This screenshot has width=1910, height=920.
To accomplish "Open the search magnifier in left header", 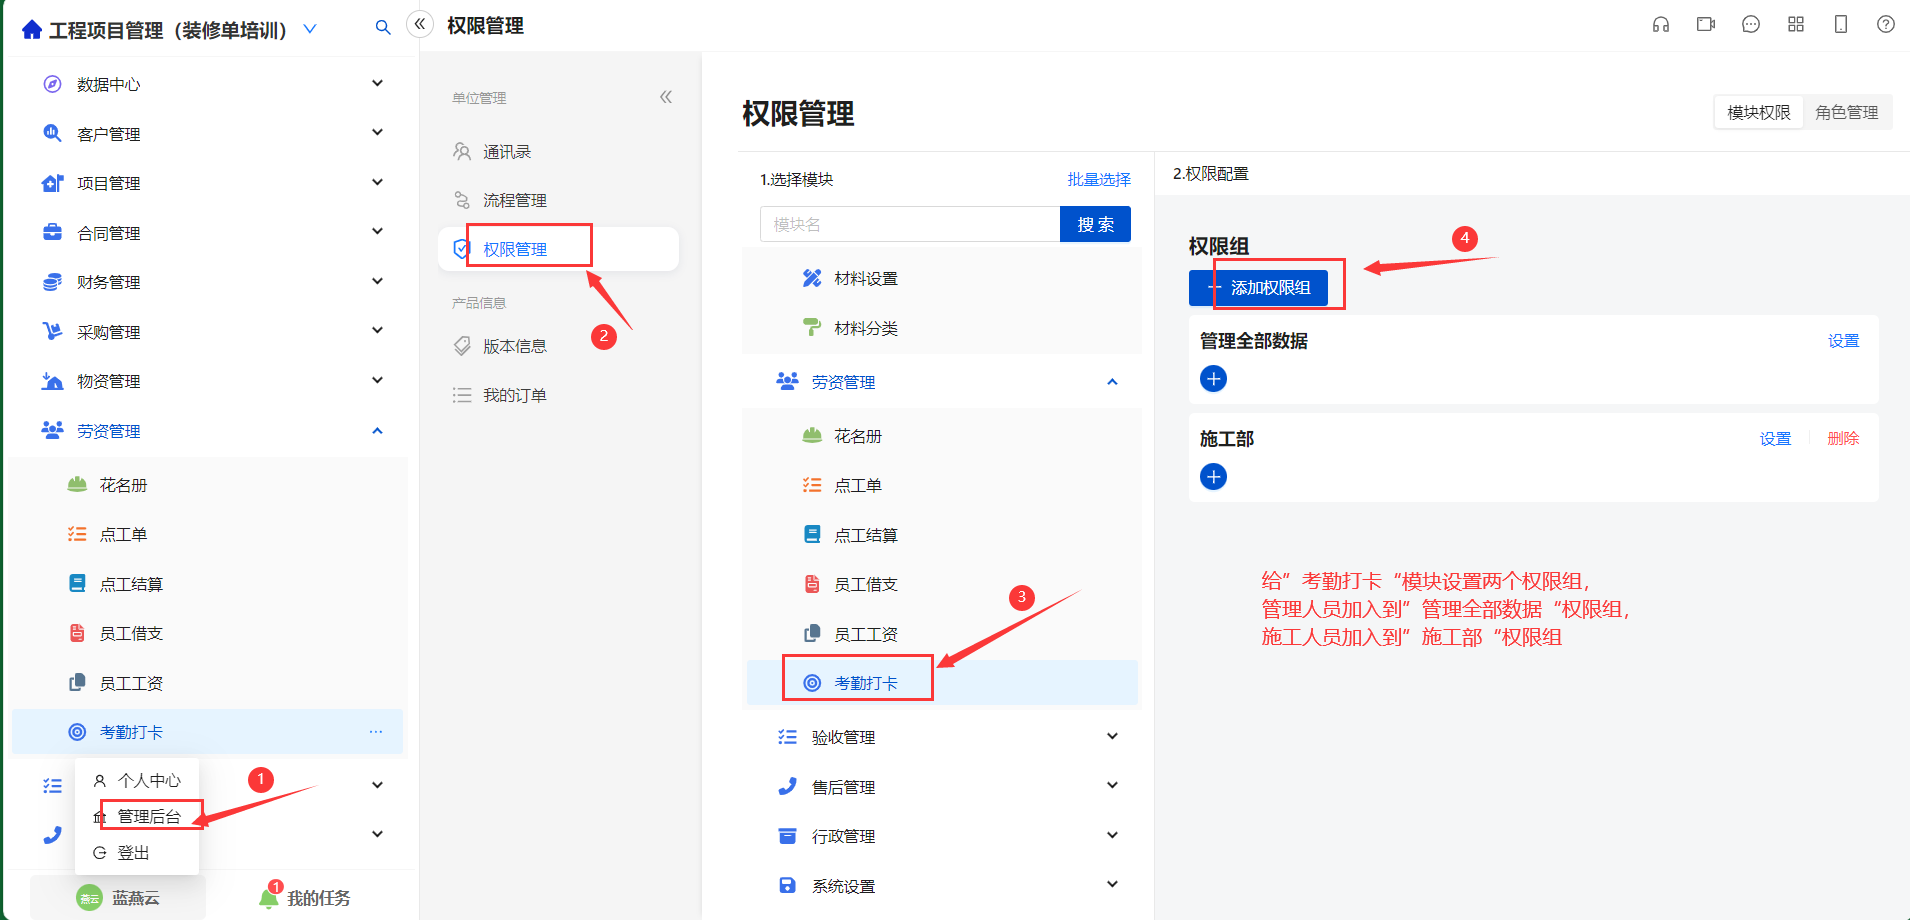I will 383,28.
